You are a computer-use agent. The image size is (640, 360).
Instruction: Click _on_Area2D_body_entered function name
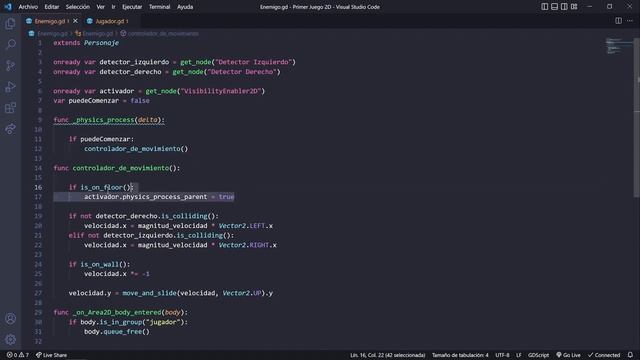117,312
